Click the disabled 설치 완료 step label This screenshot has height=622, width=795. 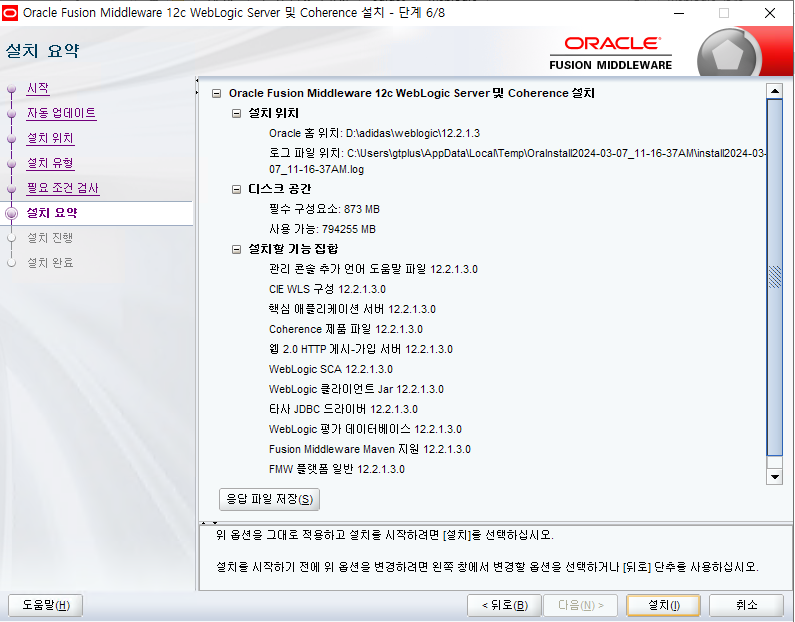pyautogui.click(x=50, y=263)
